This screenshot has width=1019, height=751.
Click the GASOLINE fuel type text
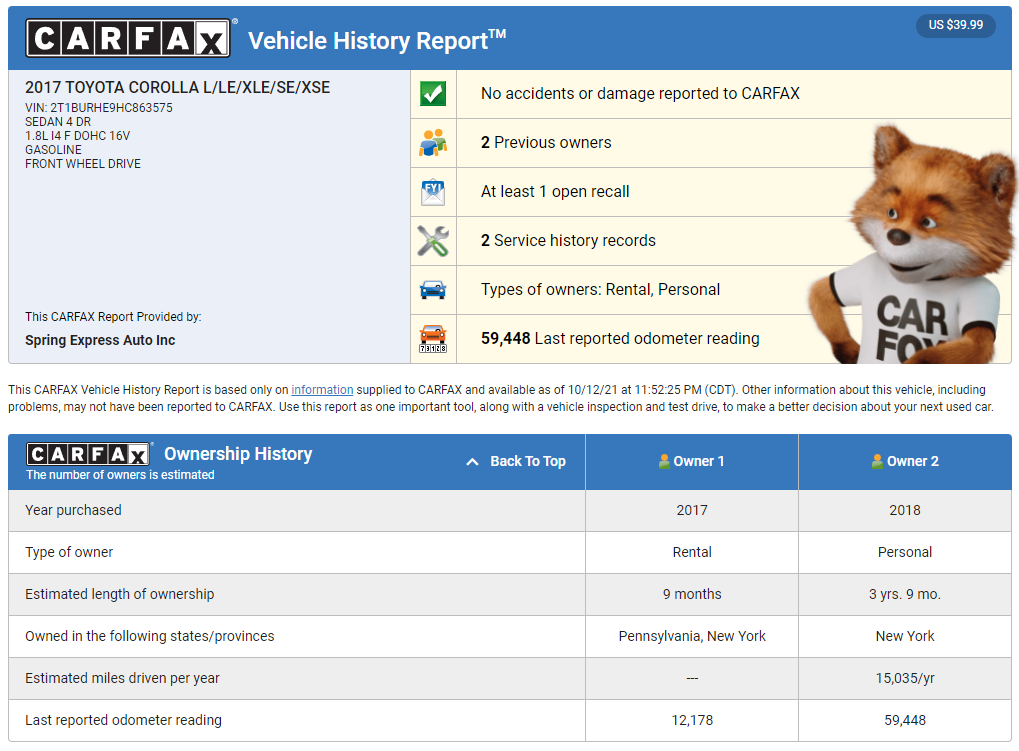(53, 150)
